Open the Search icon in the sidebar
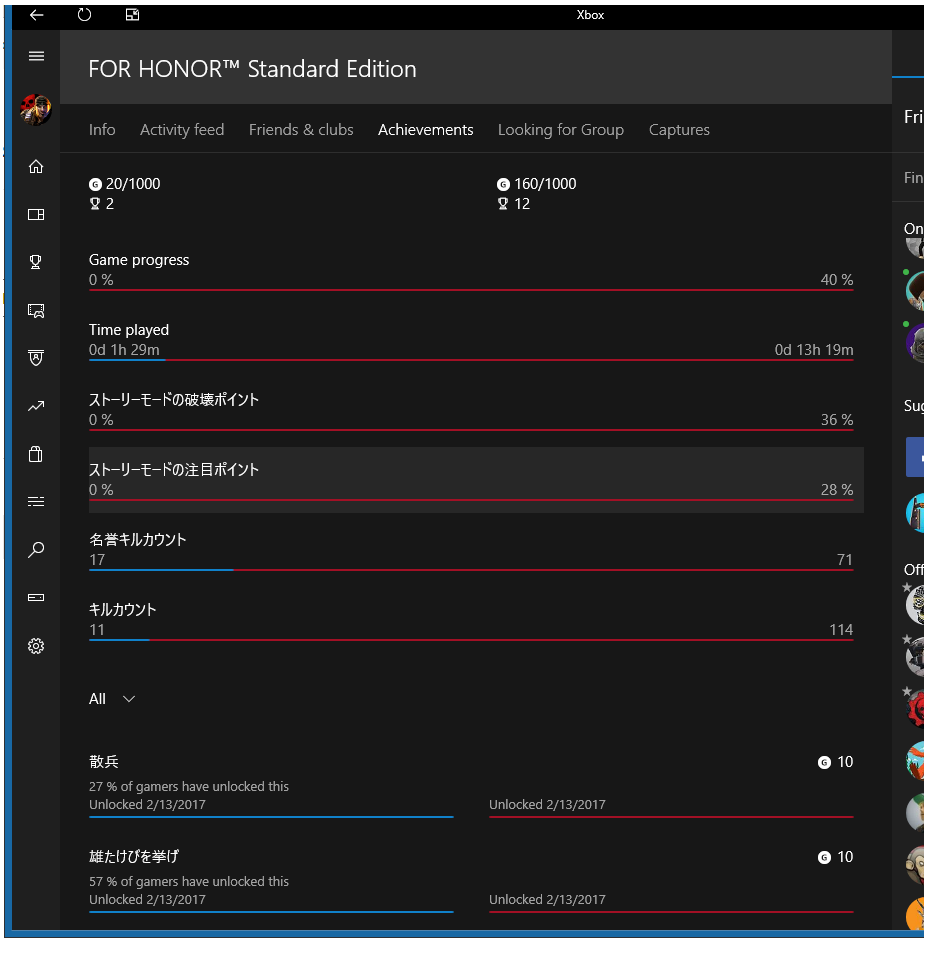This screenshot has width=946, height=962. pyautogui.click(x=36, y=550)
